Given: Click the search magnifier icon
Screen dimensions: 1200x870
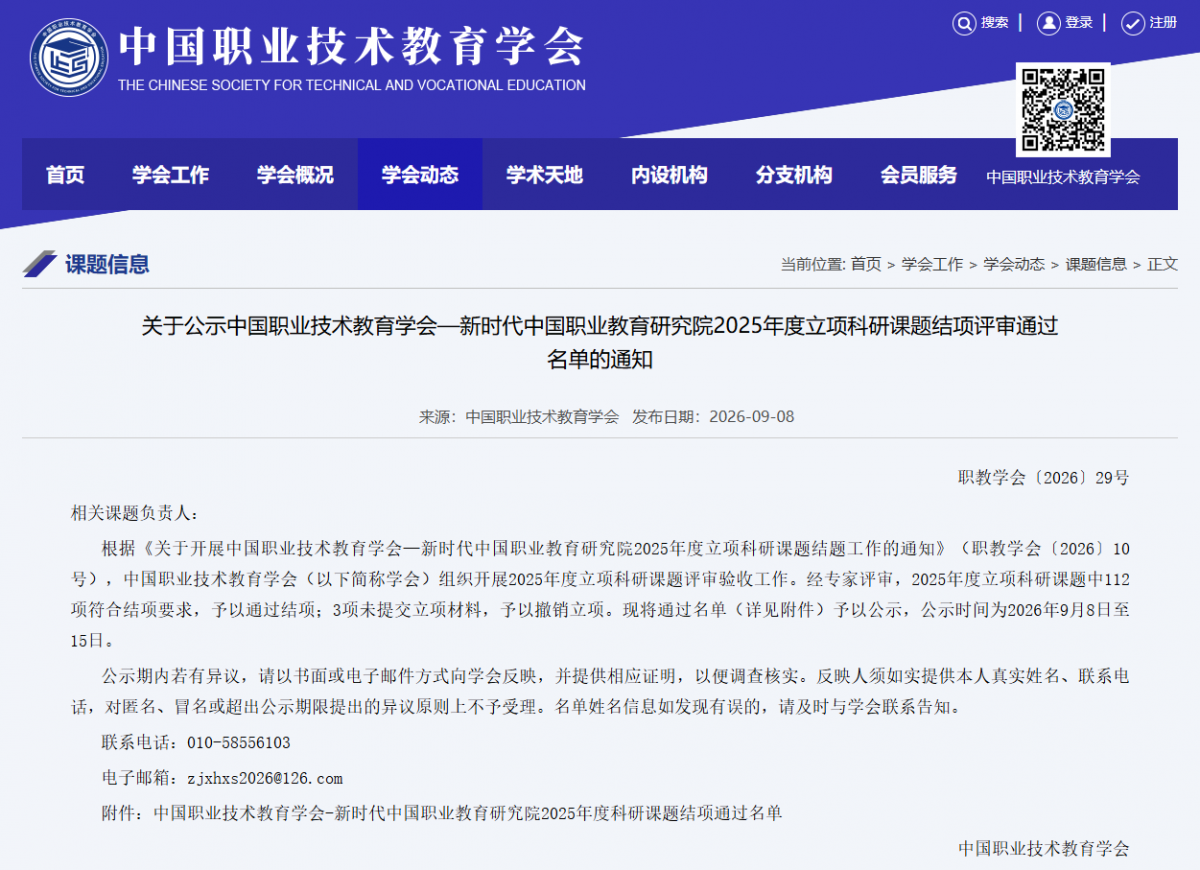Looking at the screenshot, I should click(964, 23).
